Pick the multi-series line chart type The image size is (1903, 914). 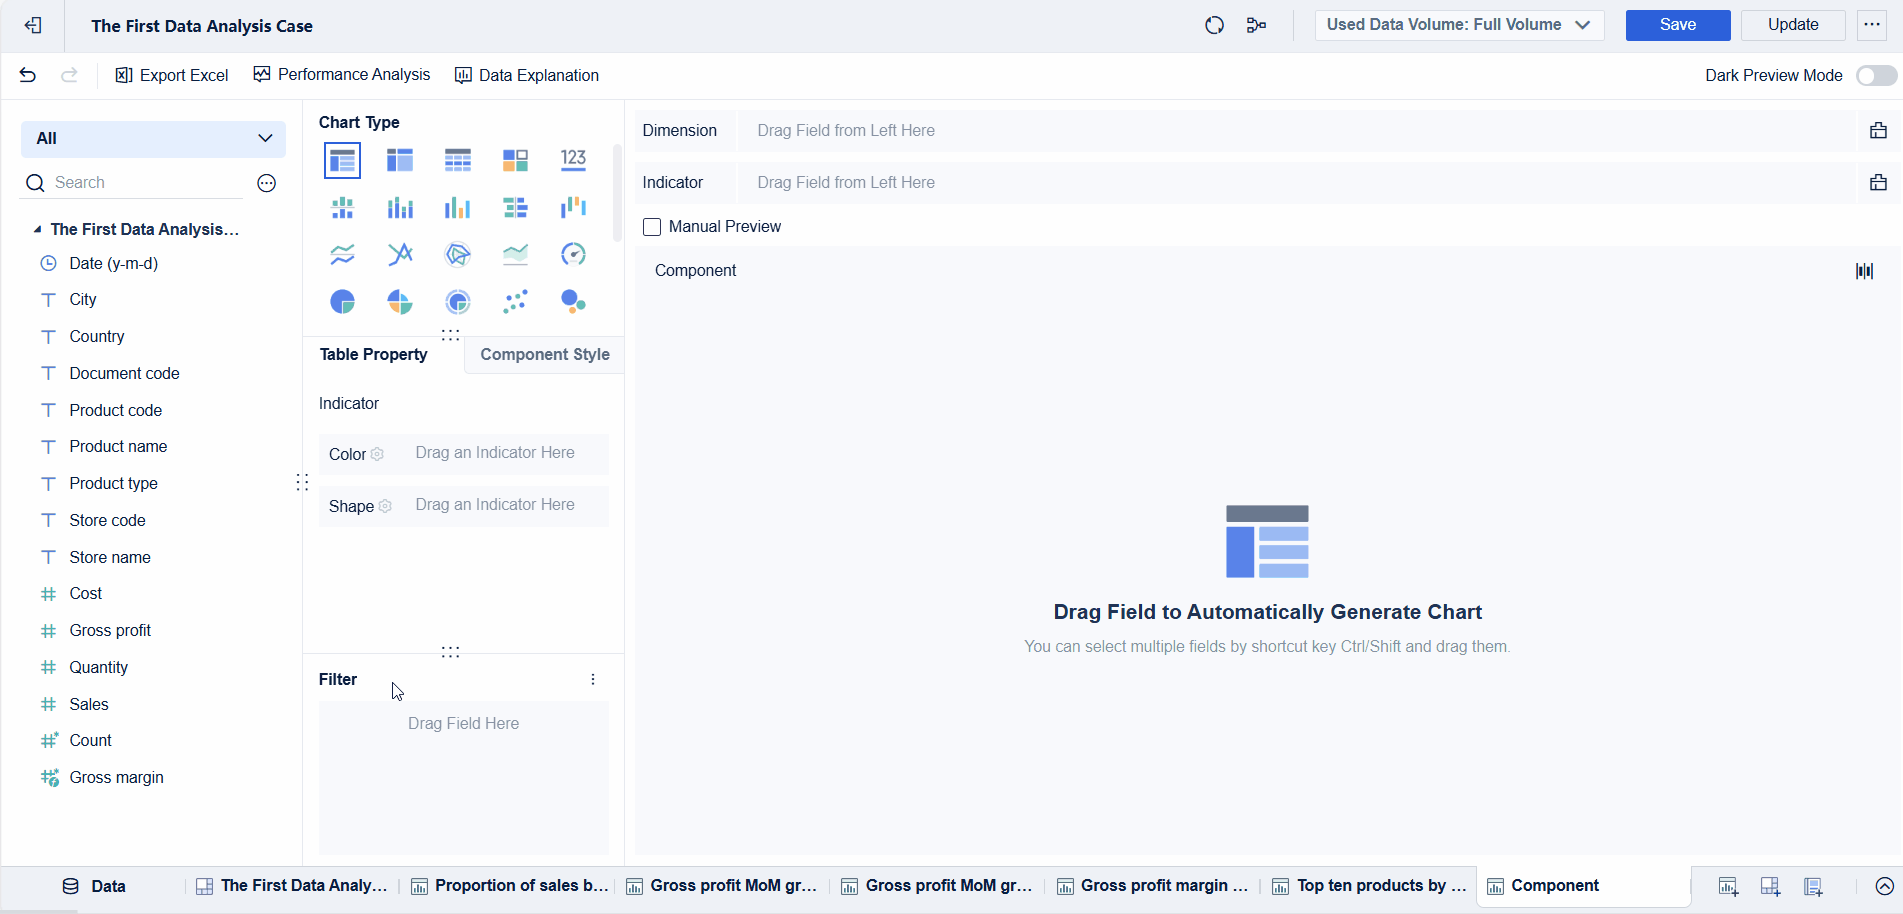coord(400,254)
